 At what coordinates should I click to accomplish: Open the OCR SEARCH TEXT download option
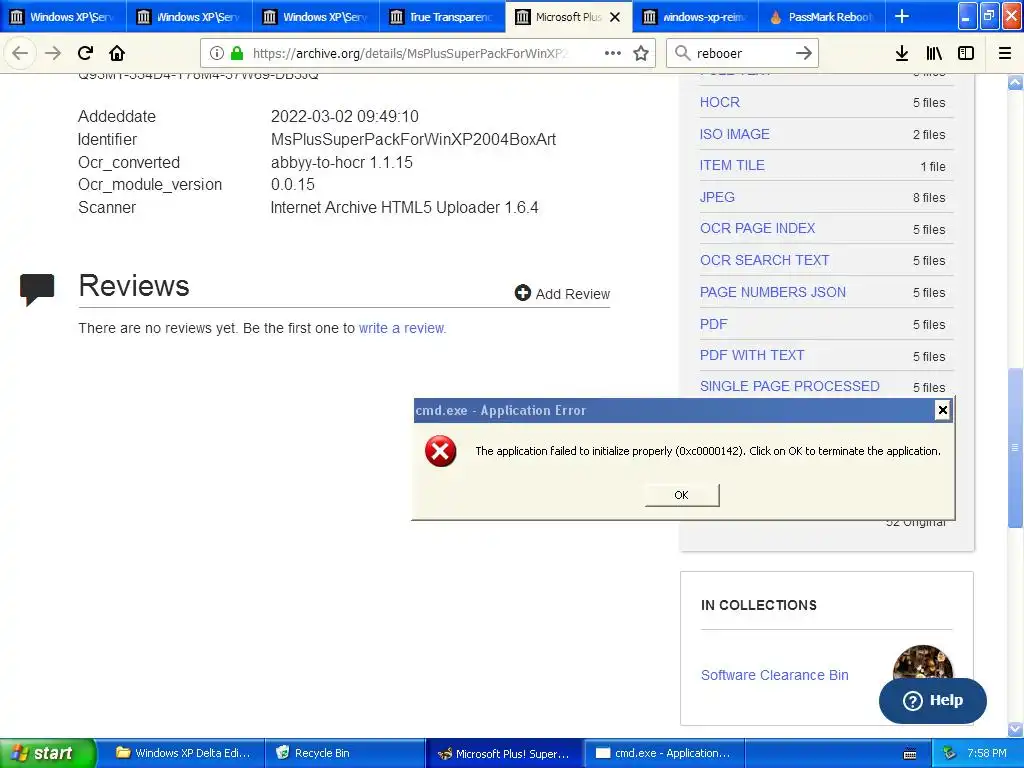[765, 260]
